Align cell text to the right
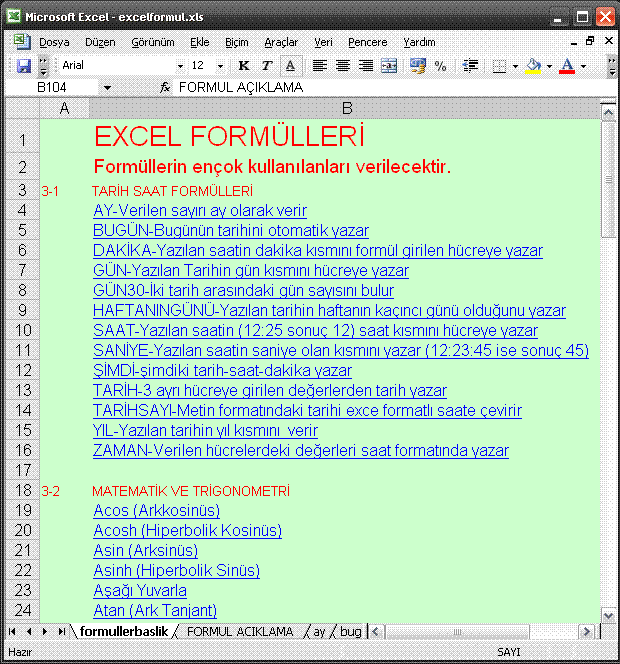The width and height of the screenshot is (620, 664). click(365, 66)
